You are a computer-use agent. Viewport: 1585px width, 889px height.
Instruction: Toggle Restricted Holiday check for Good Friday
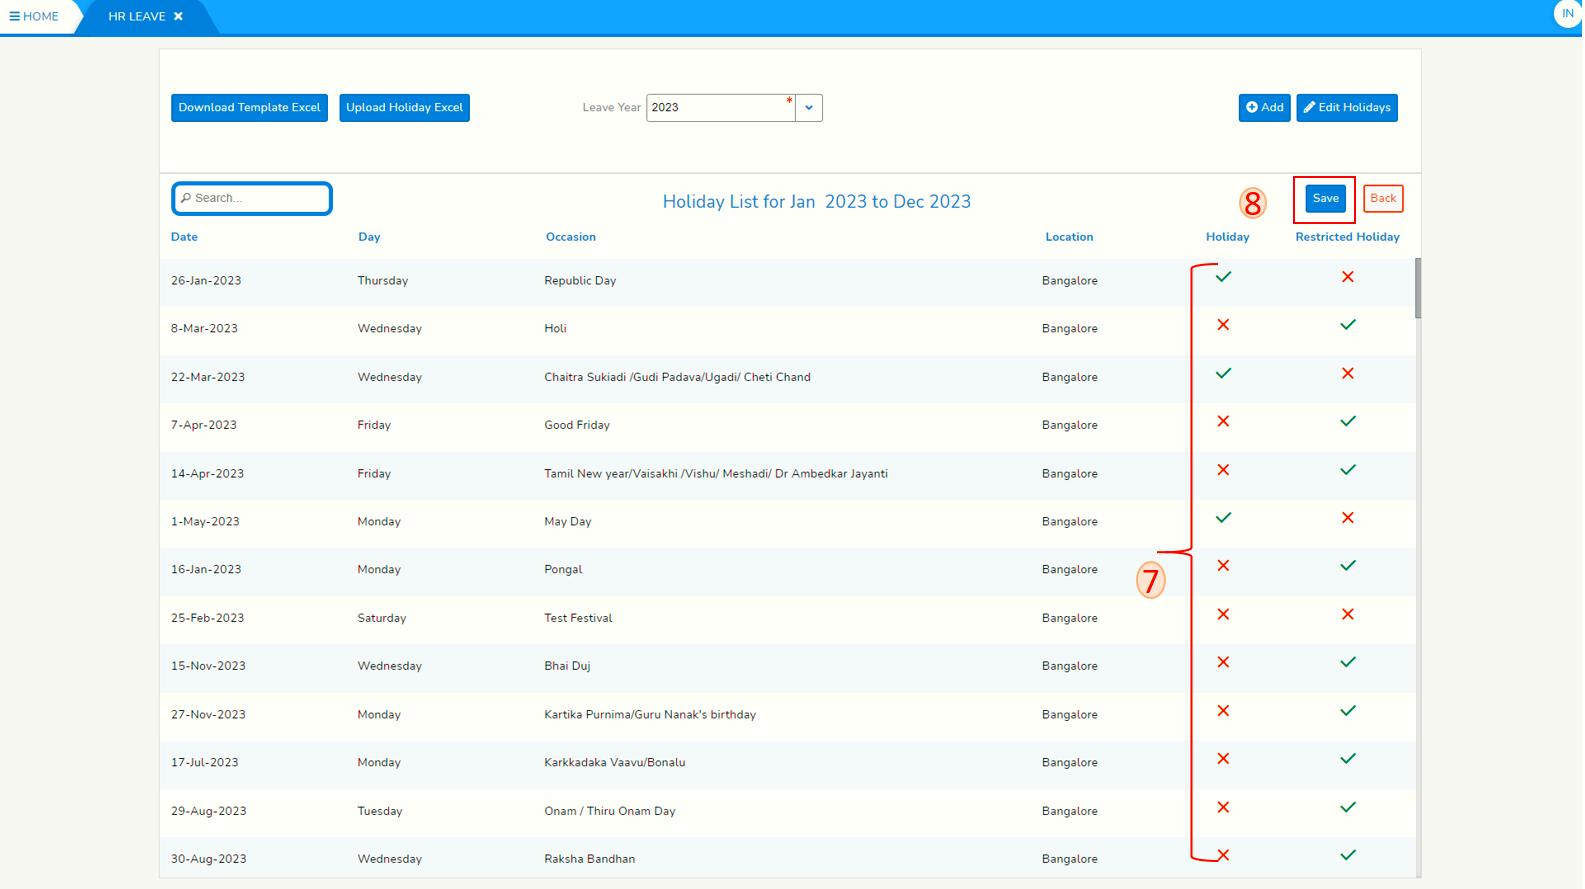(x=1347, y=422)
